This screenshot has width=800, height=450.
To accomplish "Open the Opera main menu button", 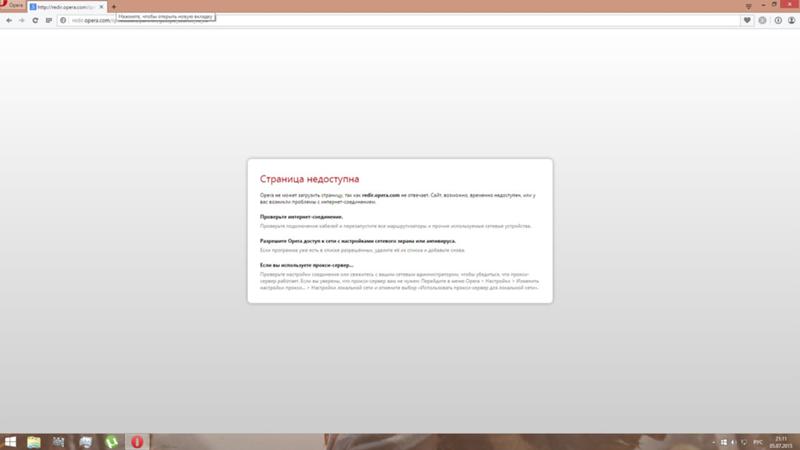I will (12, 5).
